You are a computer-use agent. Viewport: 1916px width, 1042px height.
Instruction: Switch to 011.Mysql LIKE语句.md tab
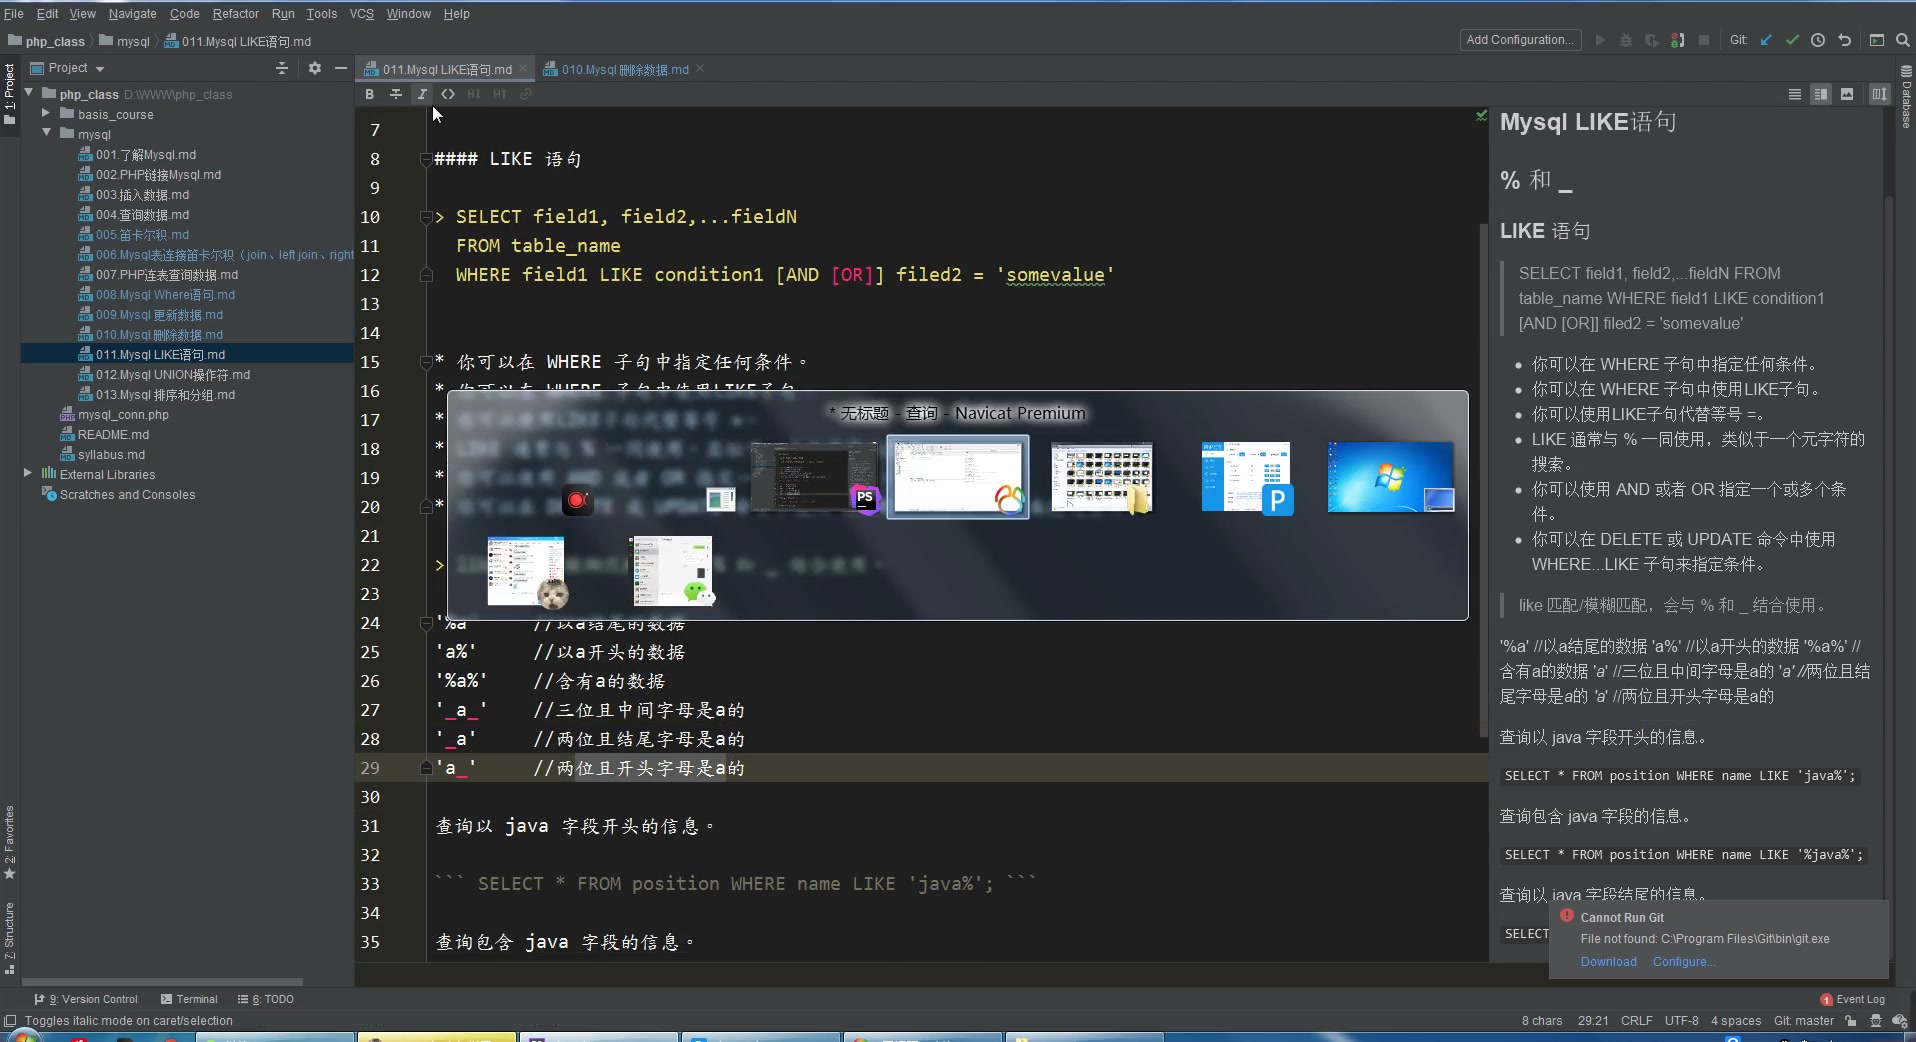click(446, 69)
